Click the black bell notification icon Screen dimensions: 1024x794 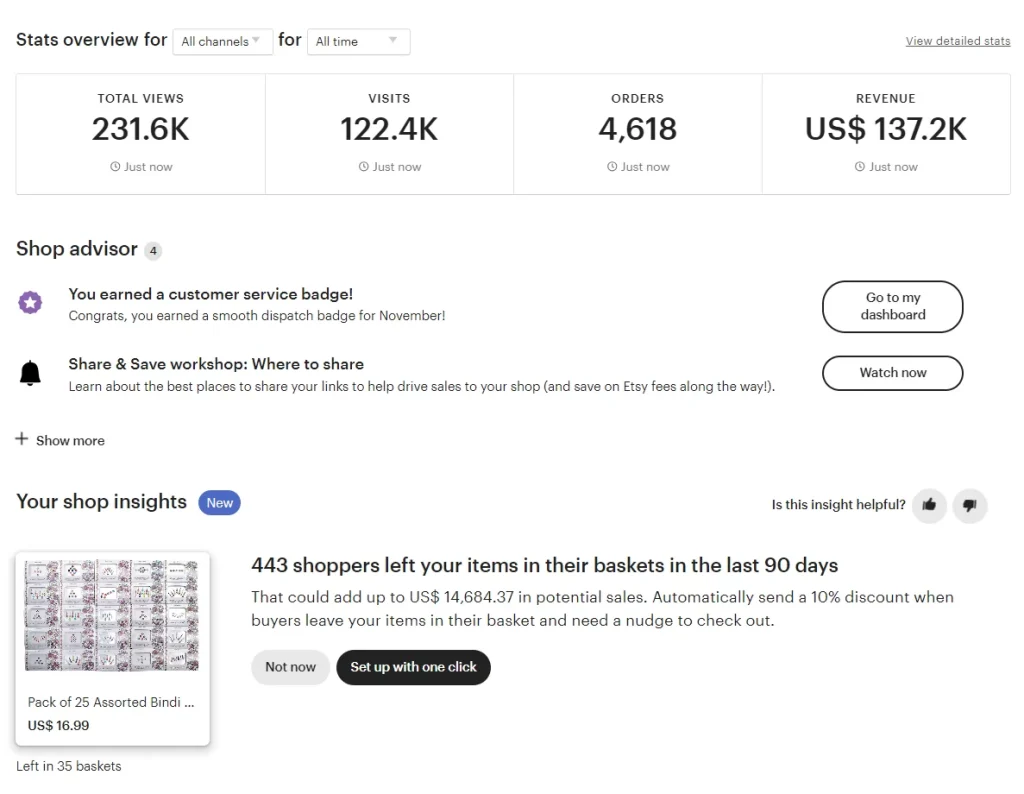31,373
